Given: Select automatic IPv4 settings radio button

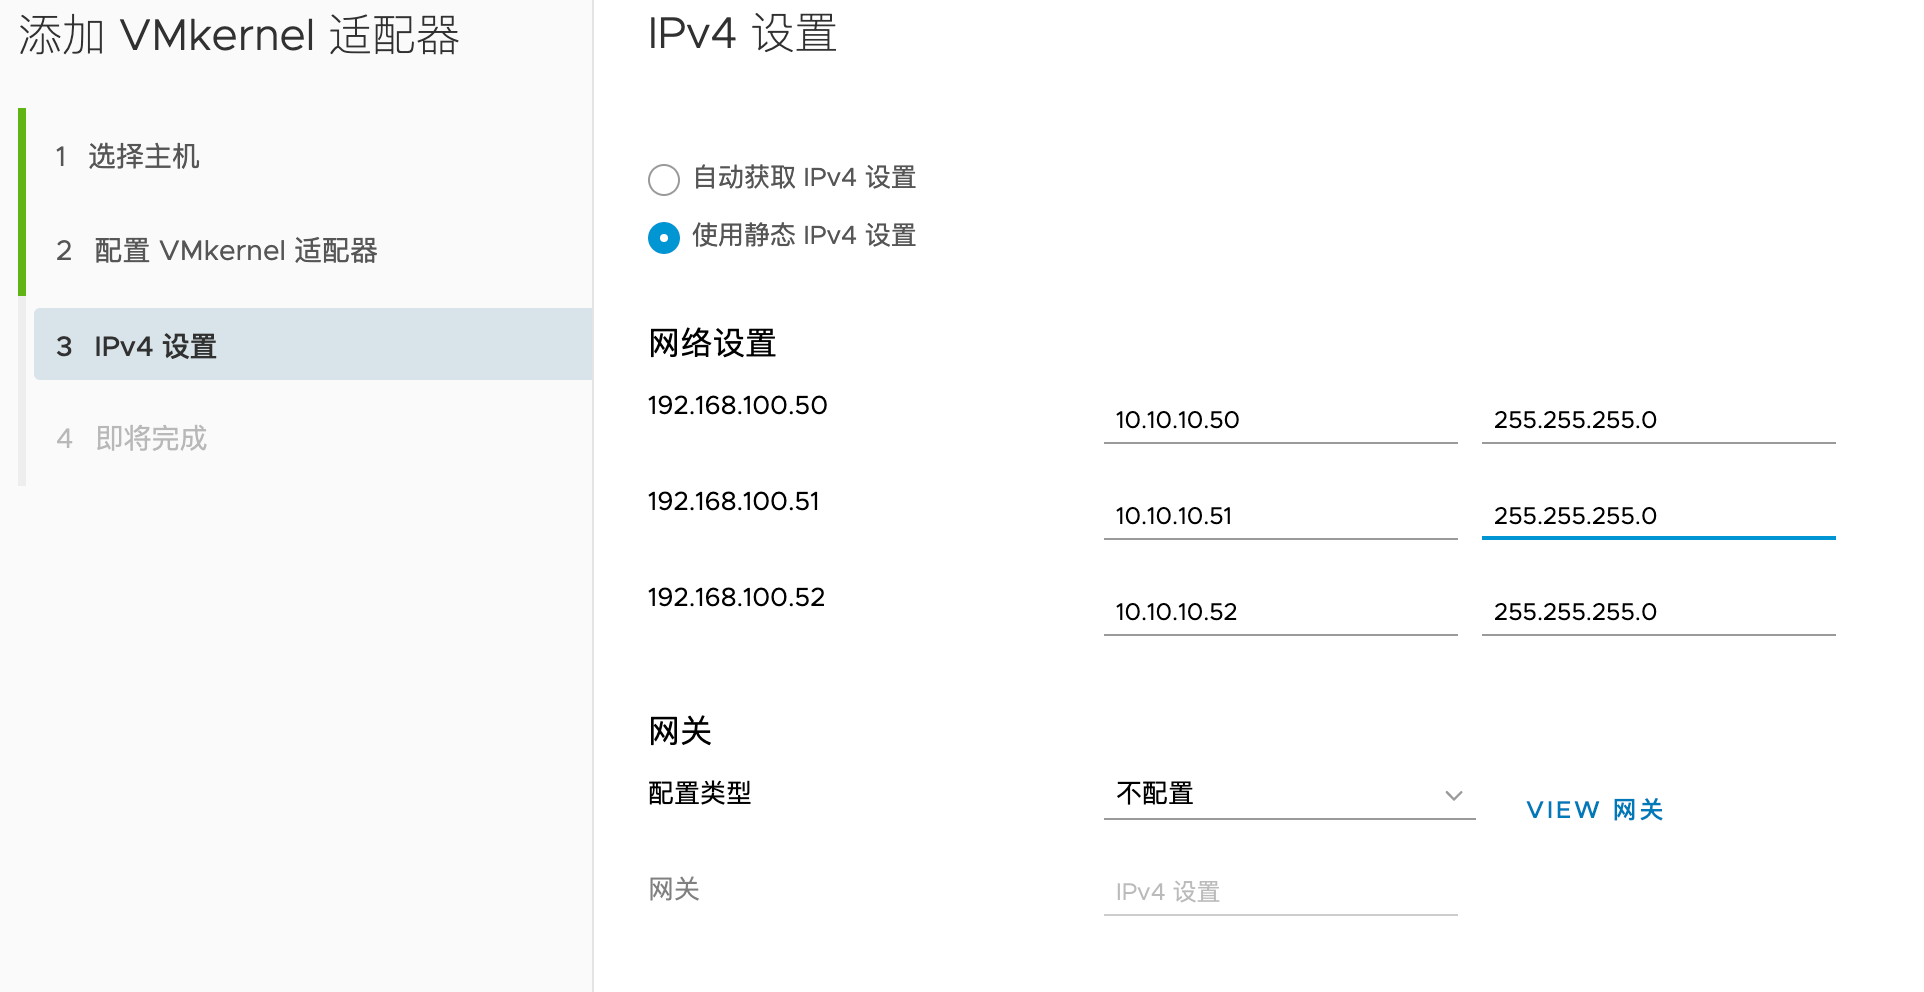Looking at the screenshot, I should [x=664, y=180].
